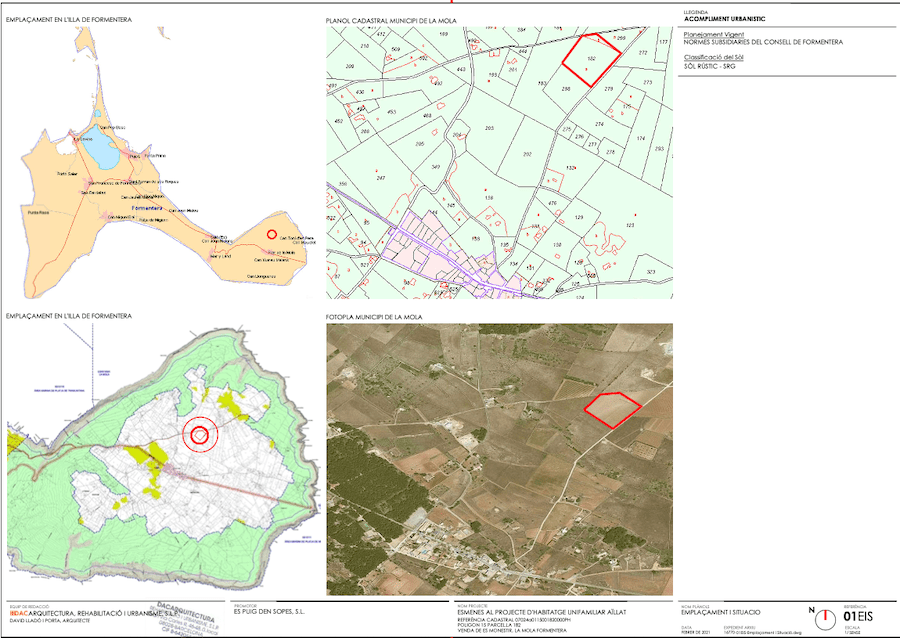The width and height of the screenshot is (900, 638).
Task: Click cadastral parcel number 453
Action: [x=392, y=112]
